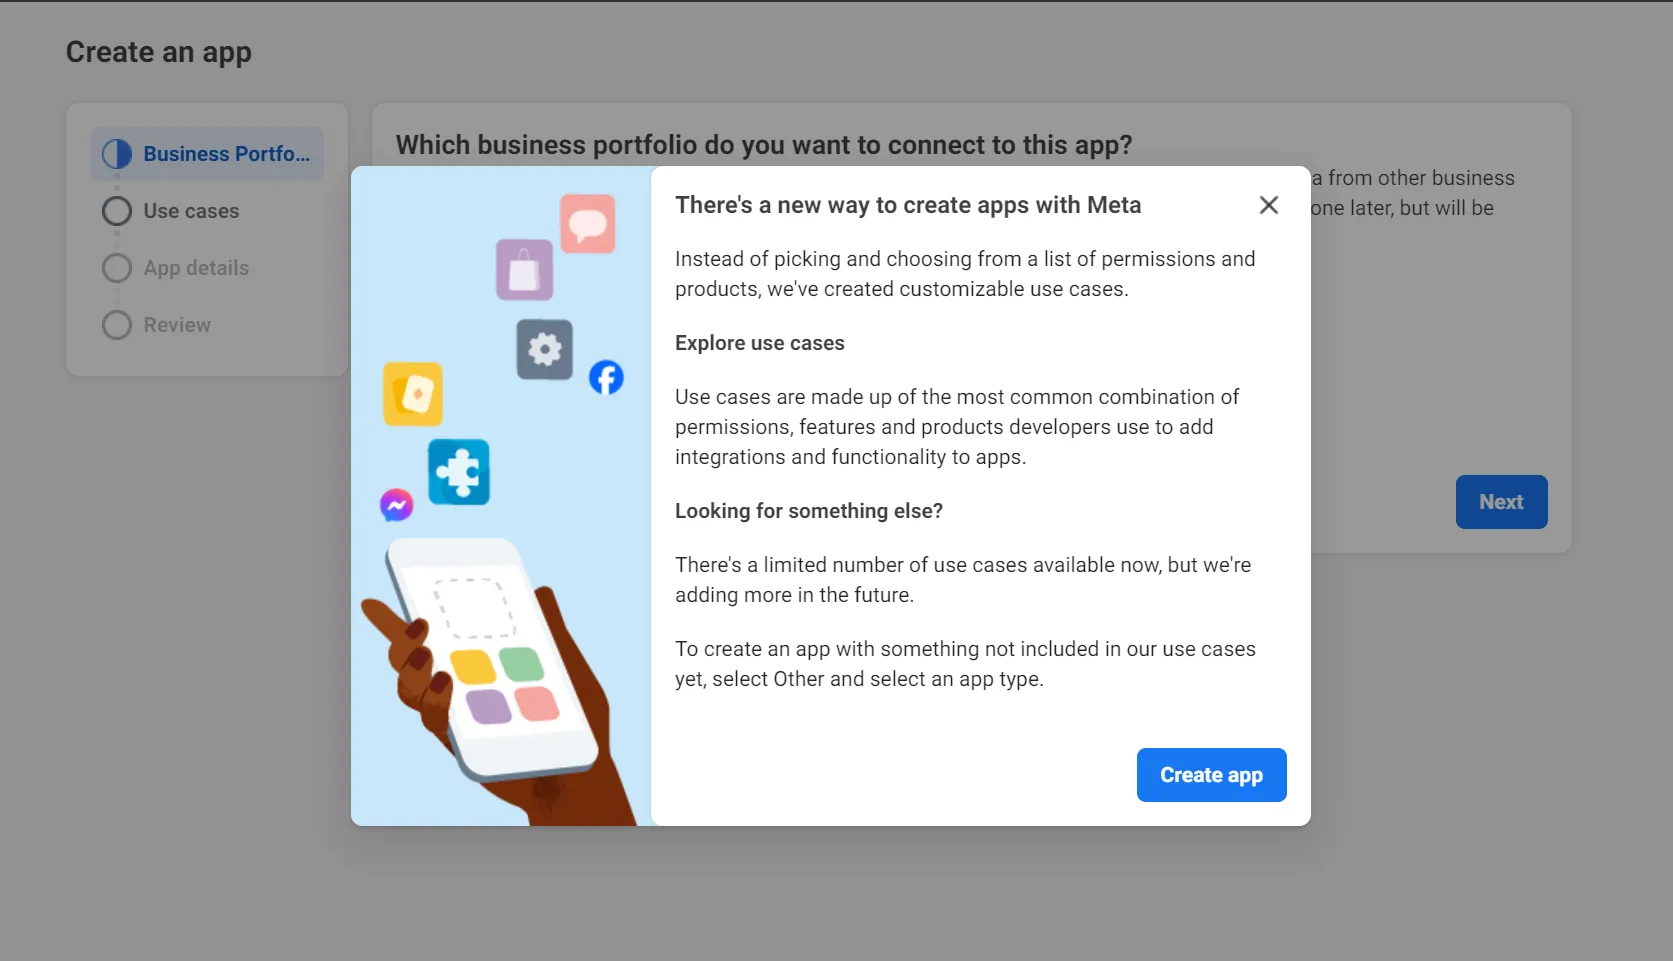Click the Messenger logo icon
Image resolution: width=1673 pixels, height=961 pixels.
point(397,505)
